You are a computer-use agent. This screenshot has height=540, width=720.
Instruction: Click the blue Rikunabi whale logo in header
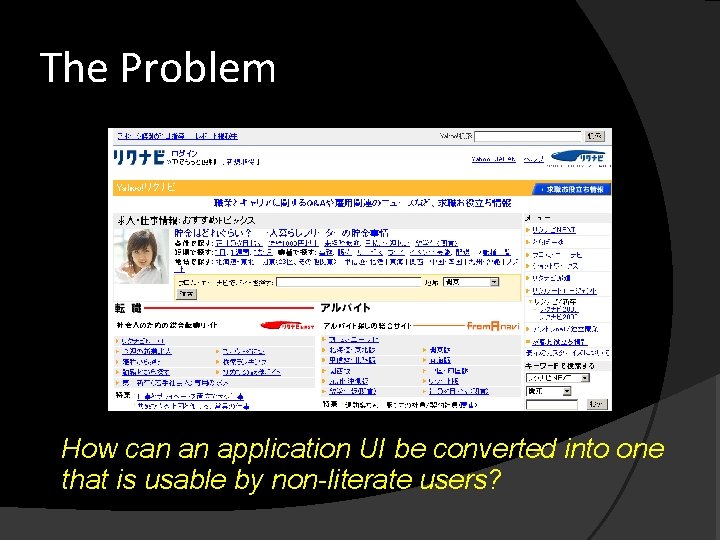[x=579, y=158]
